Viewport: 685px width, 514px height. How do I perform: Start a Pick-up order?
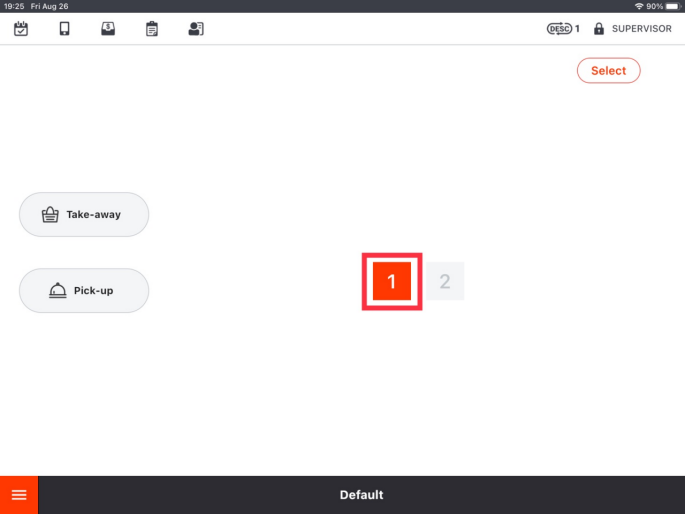coord(84,290)
